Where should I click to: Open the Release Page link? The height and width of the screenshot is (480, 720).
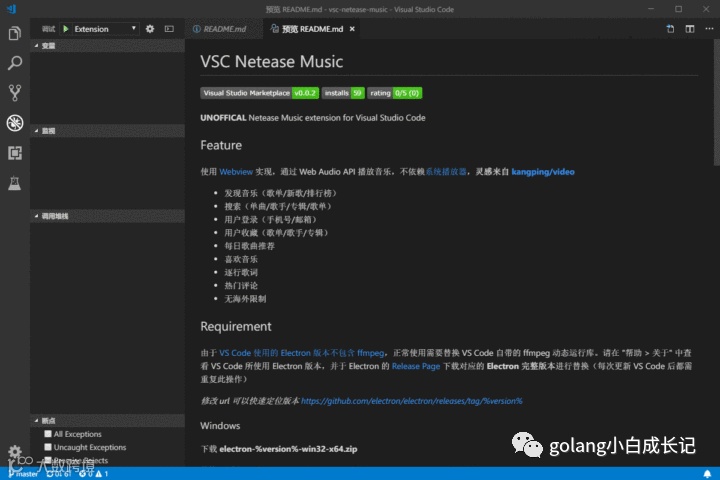416,366
